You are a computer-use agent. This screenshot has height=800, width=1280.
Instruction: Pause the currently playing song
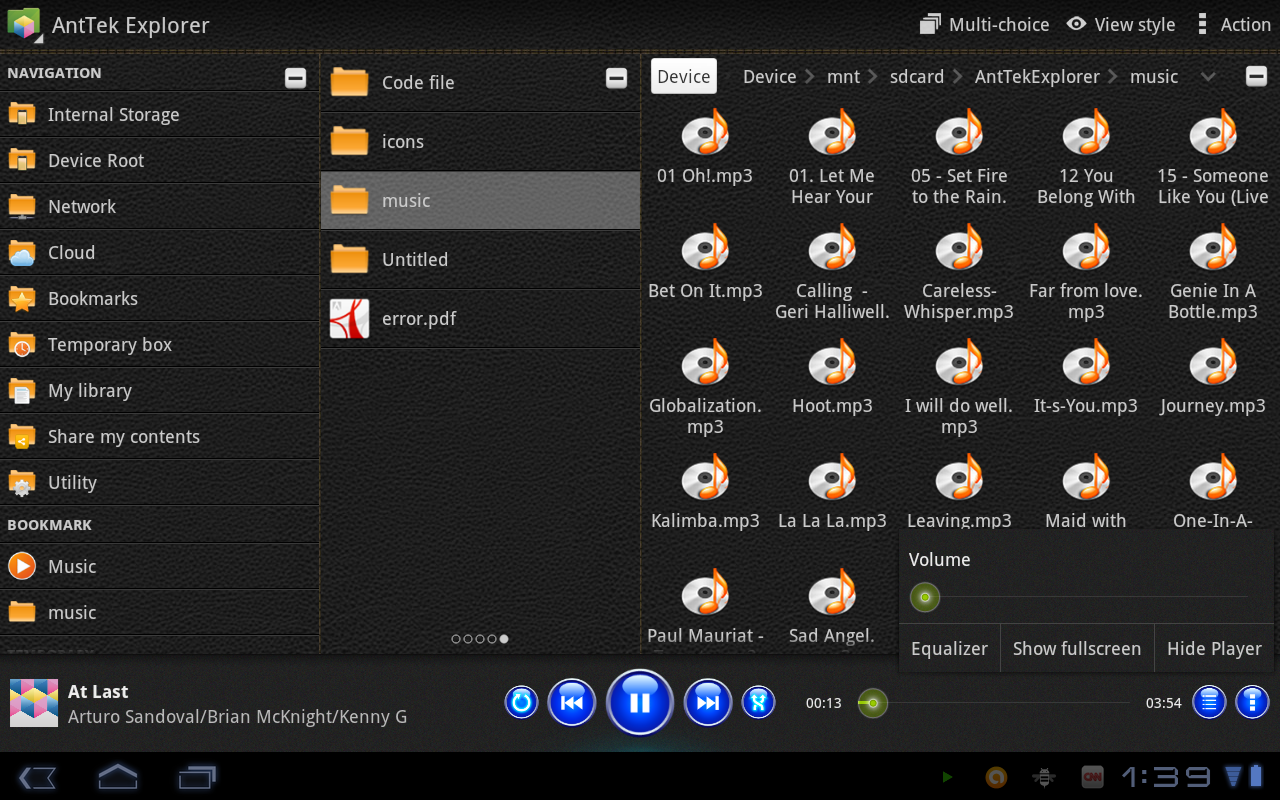[x=640, y=702]
